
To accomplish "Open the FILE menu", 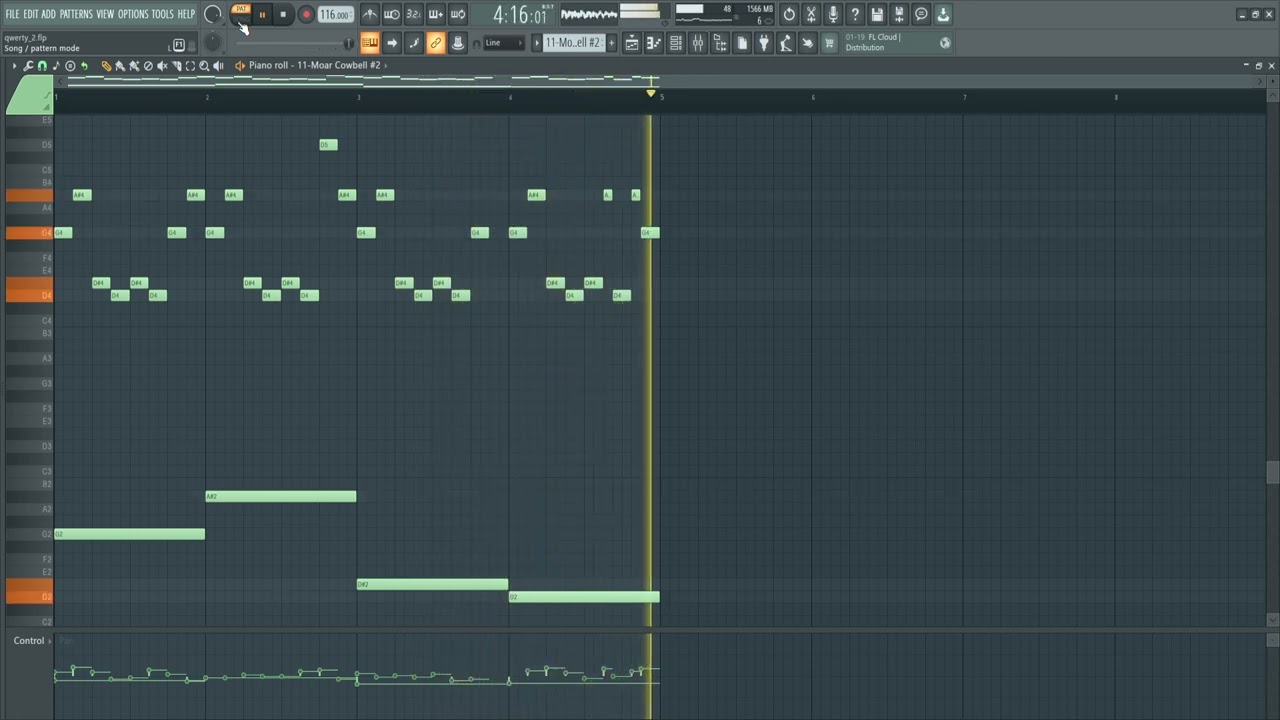I will click(x=12, y=14).
